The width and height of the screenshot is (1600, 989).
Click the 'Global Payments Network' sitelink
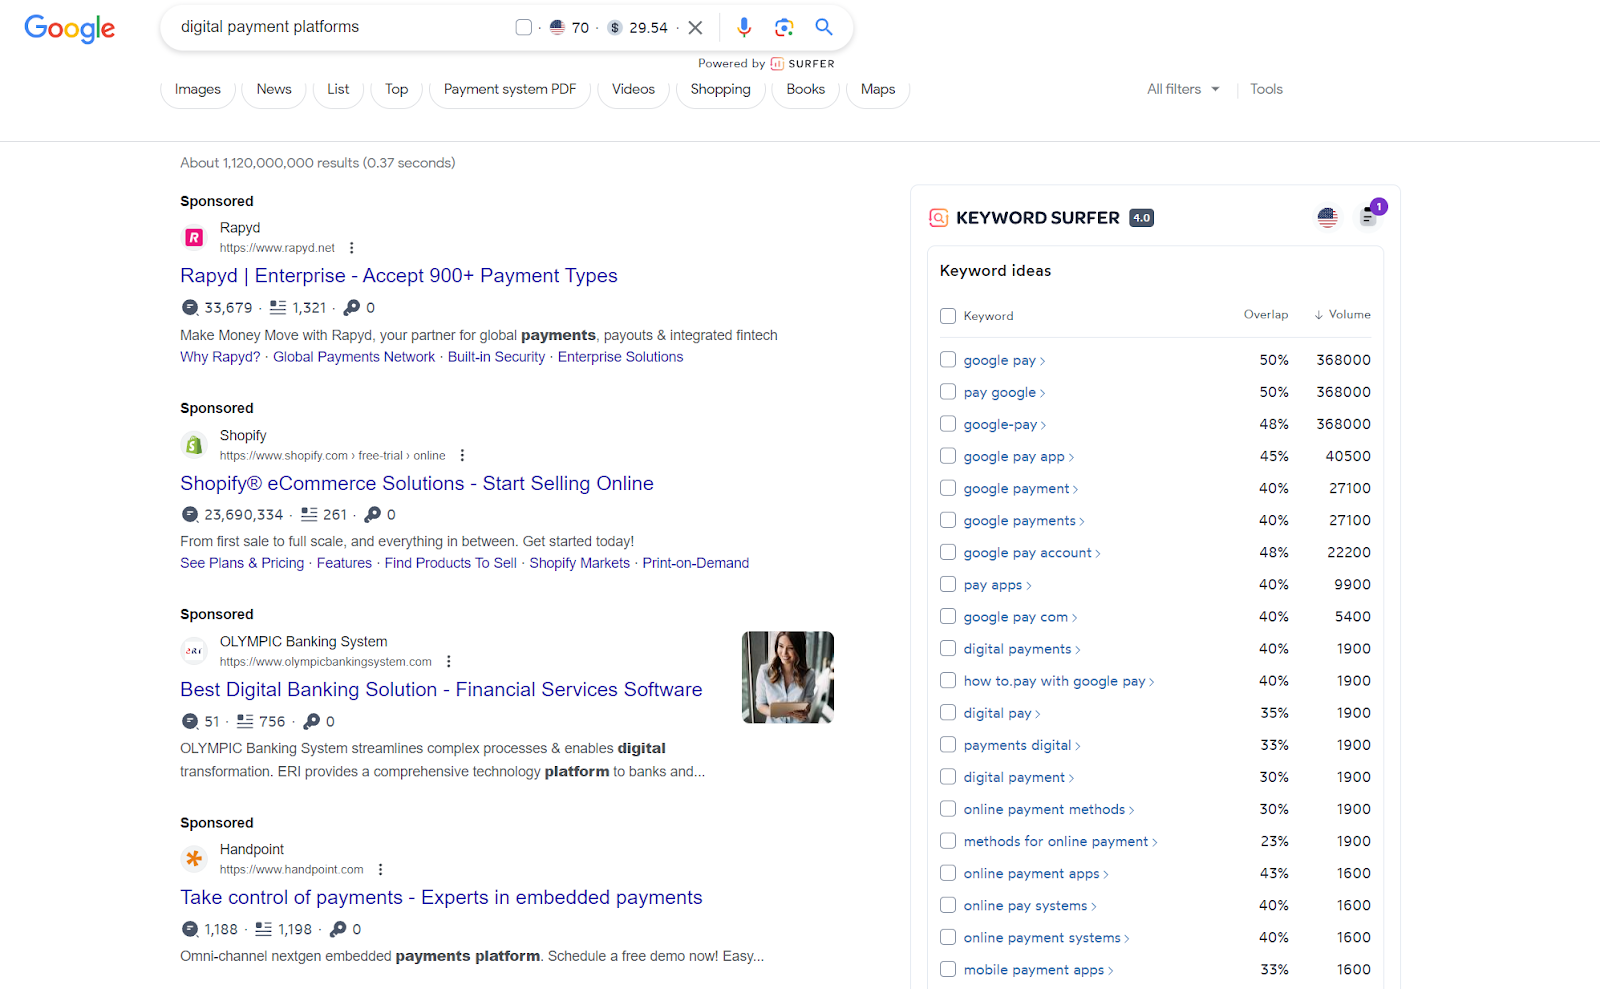(354, 357)
